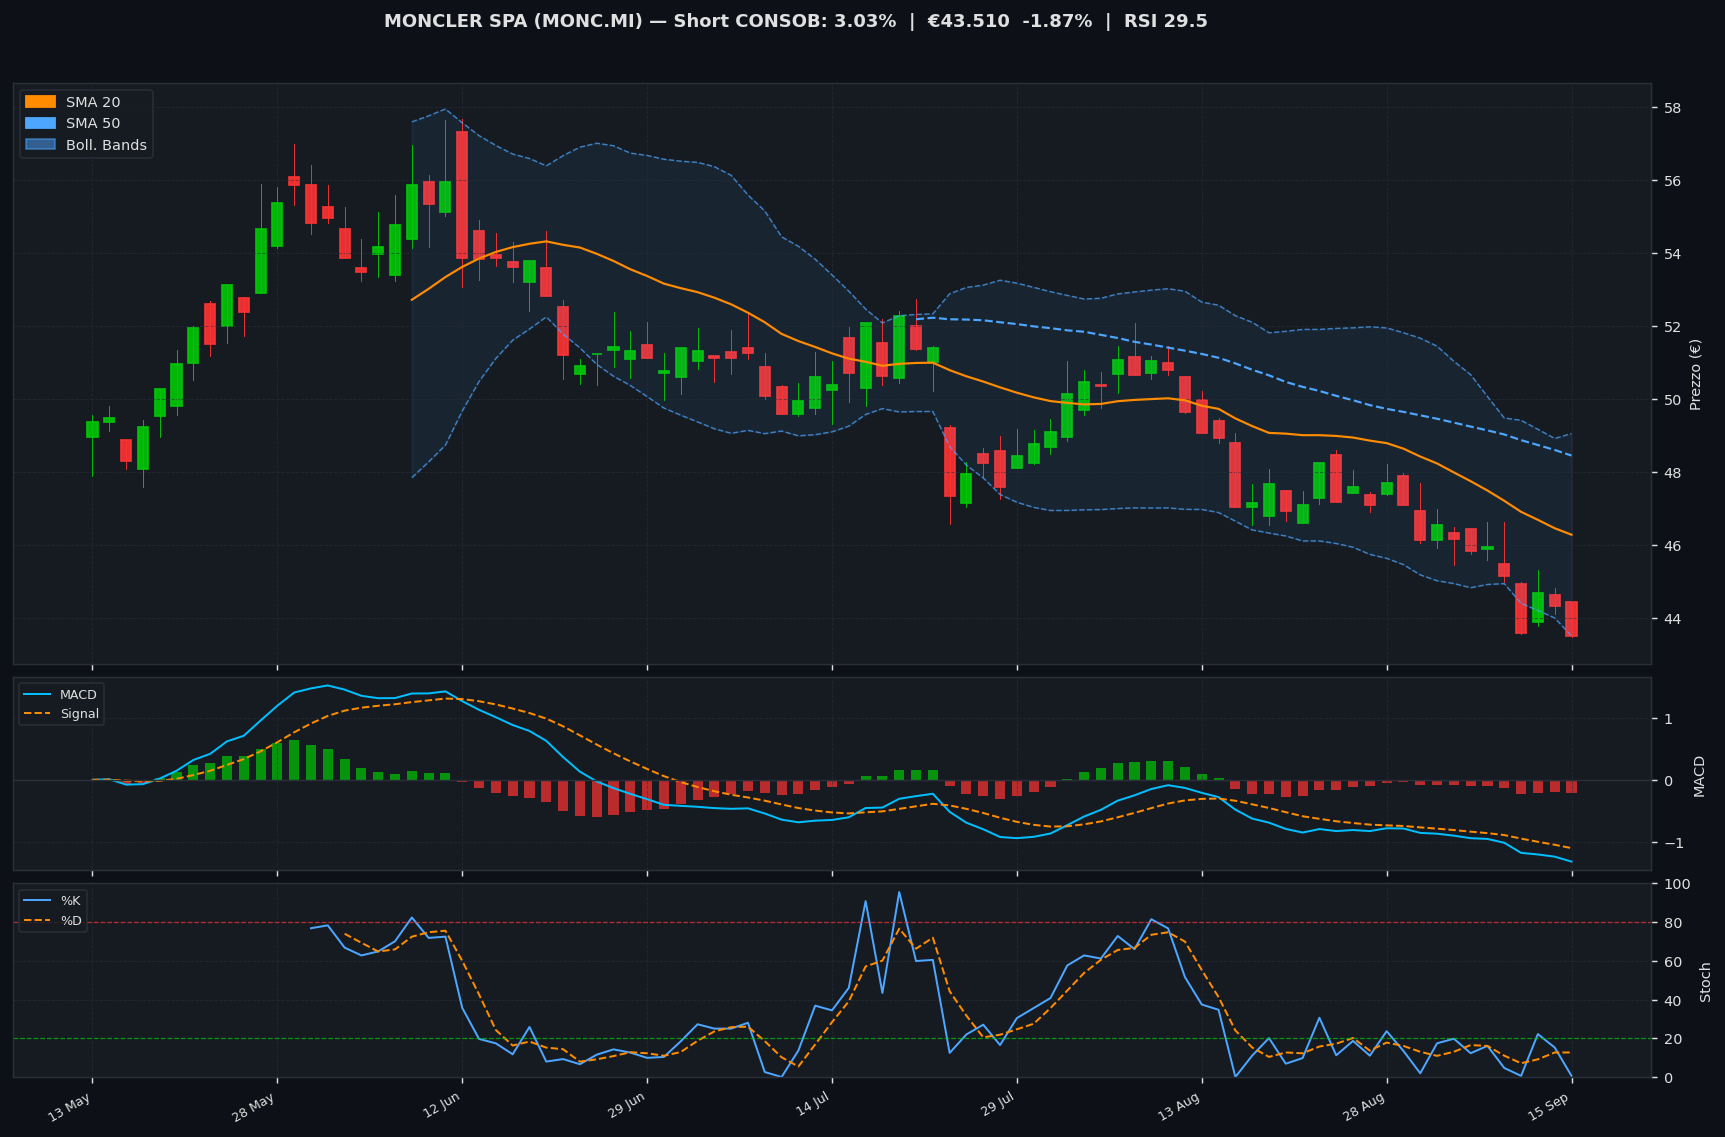This screenshot has height=1137, width=1725.
Task: Click the 46 price axis tick label
Action: 1672,546
